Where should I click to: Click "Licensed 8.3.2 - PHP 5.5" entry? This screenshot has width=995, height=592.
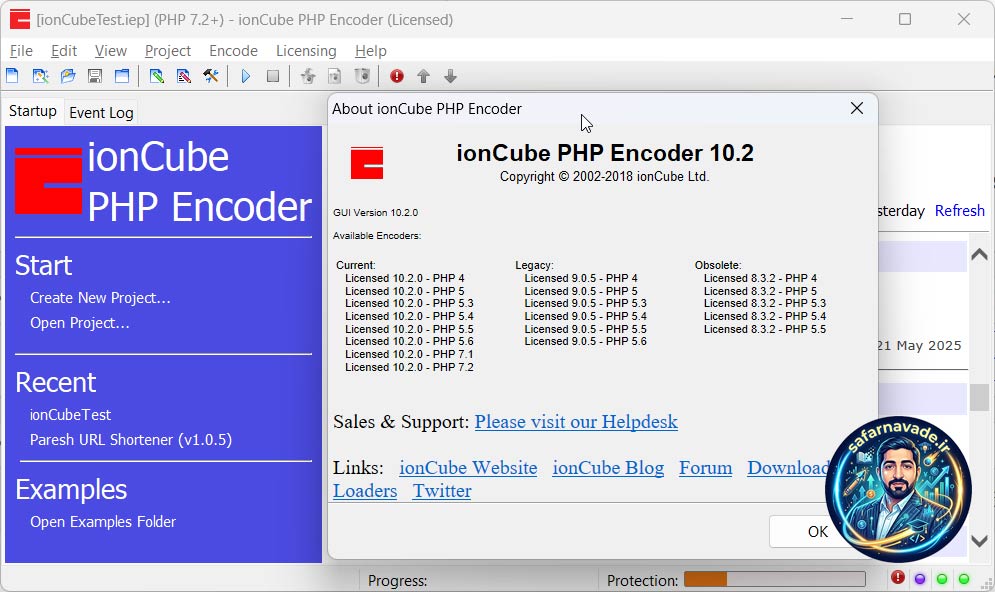click(x=765, y=329)
